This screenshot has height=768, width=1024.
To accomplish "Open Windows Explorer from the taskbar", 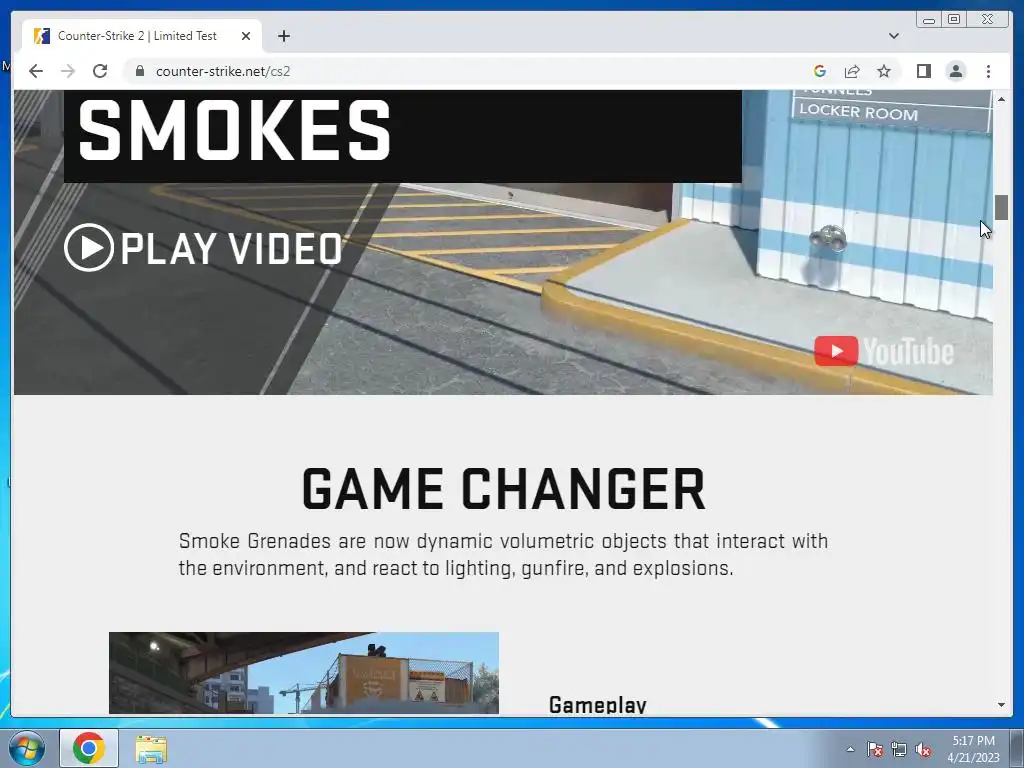I will click(x=151, y=749).
